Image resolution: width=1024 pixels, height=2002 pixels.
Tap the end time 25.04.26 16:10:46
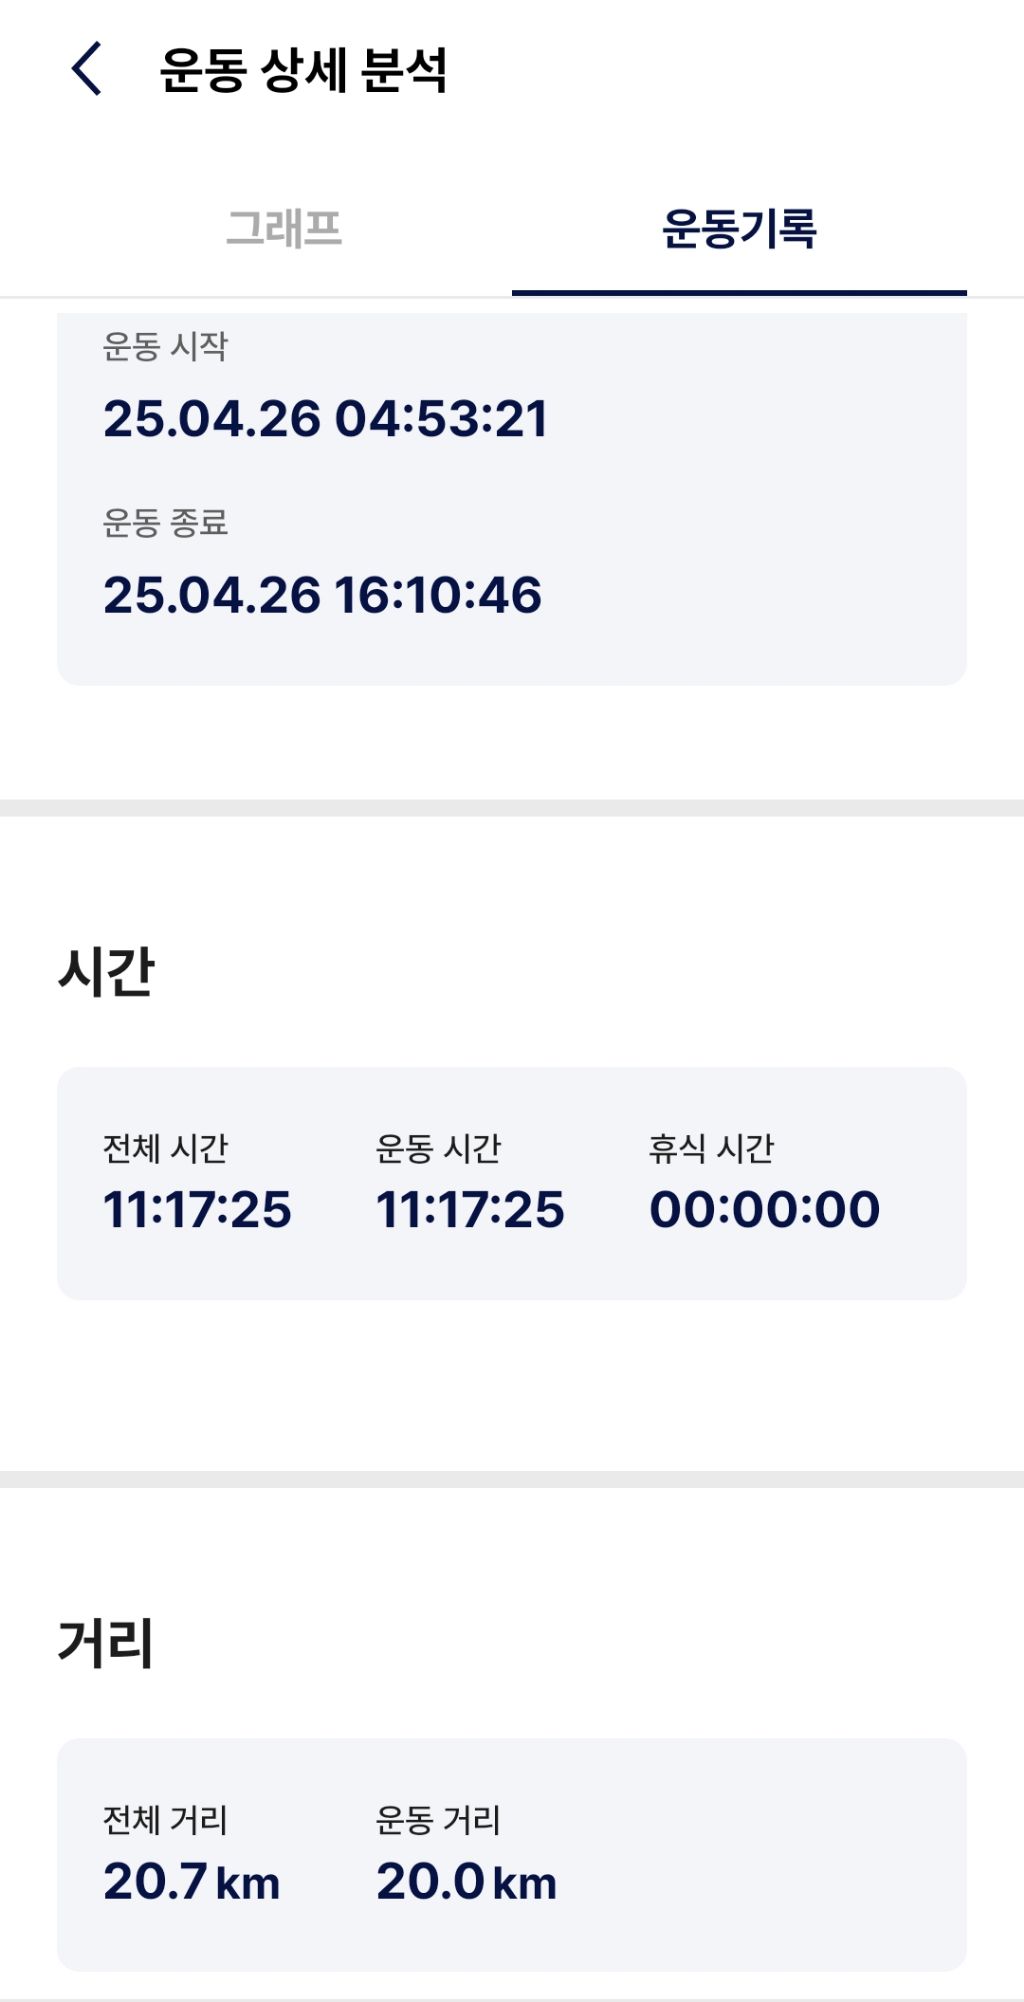[x=322, y=595]
